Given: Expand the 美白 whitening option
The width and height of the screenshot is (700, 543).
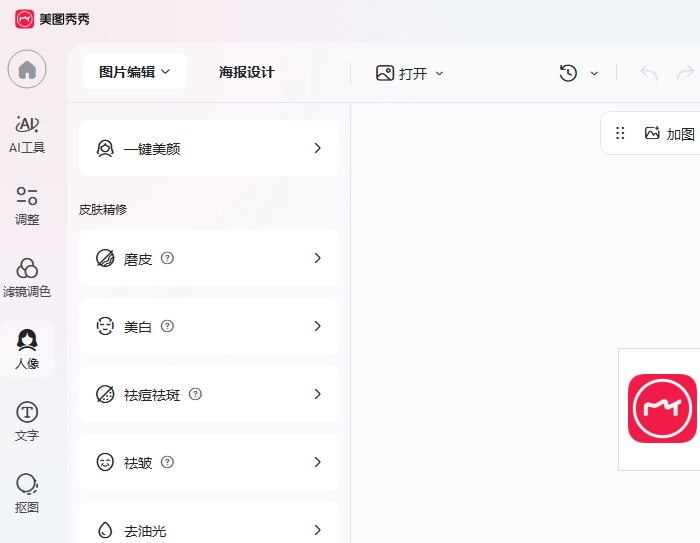Looking at the screenshot, I should 208,326.
